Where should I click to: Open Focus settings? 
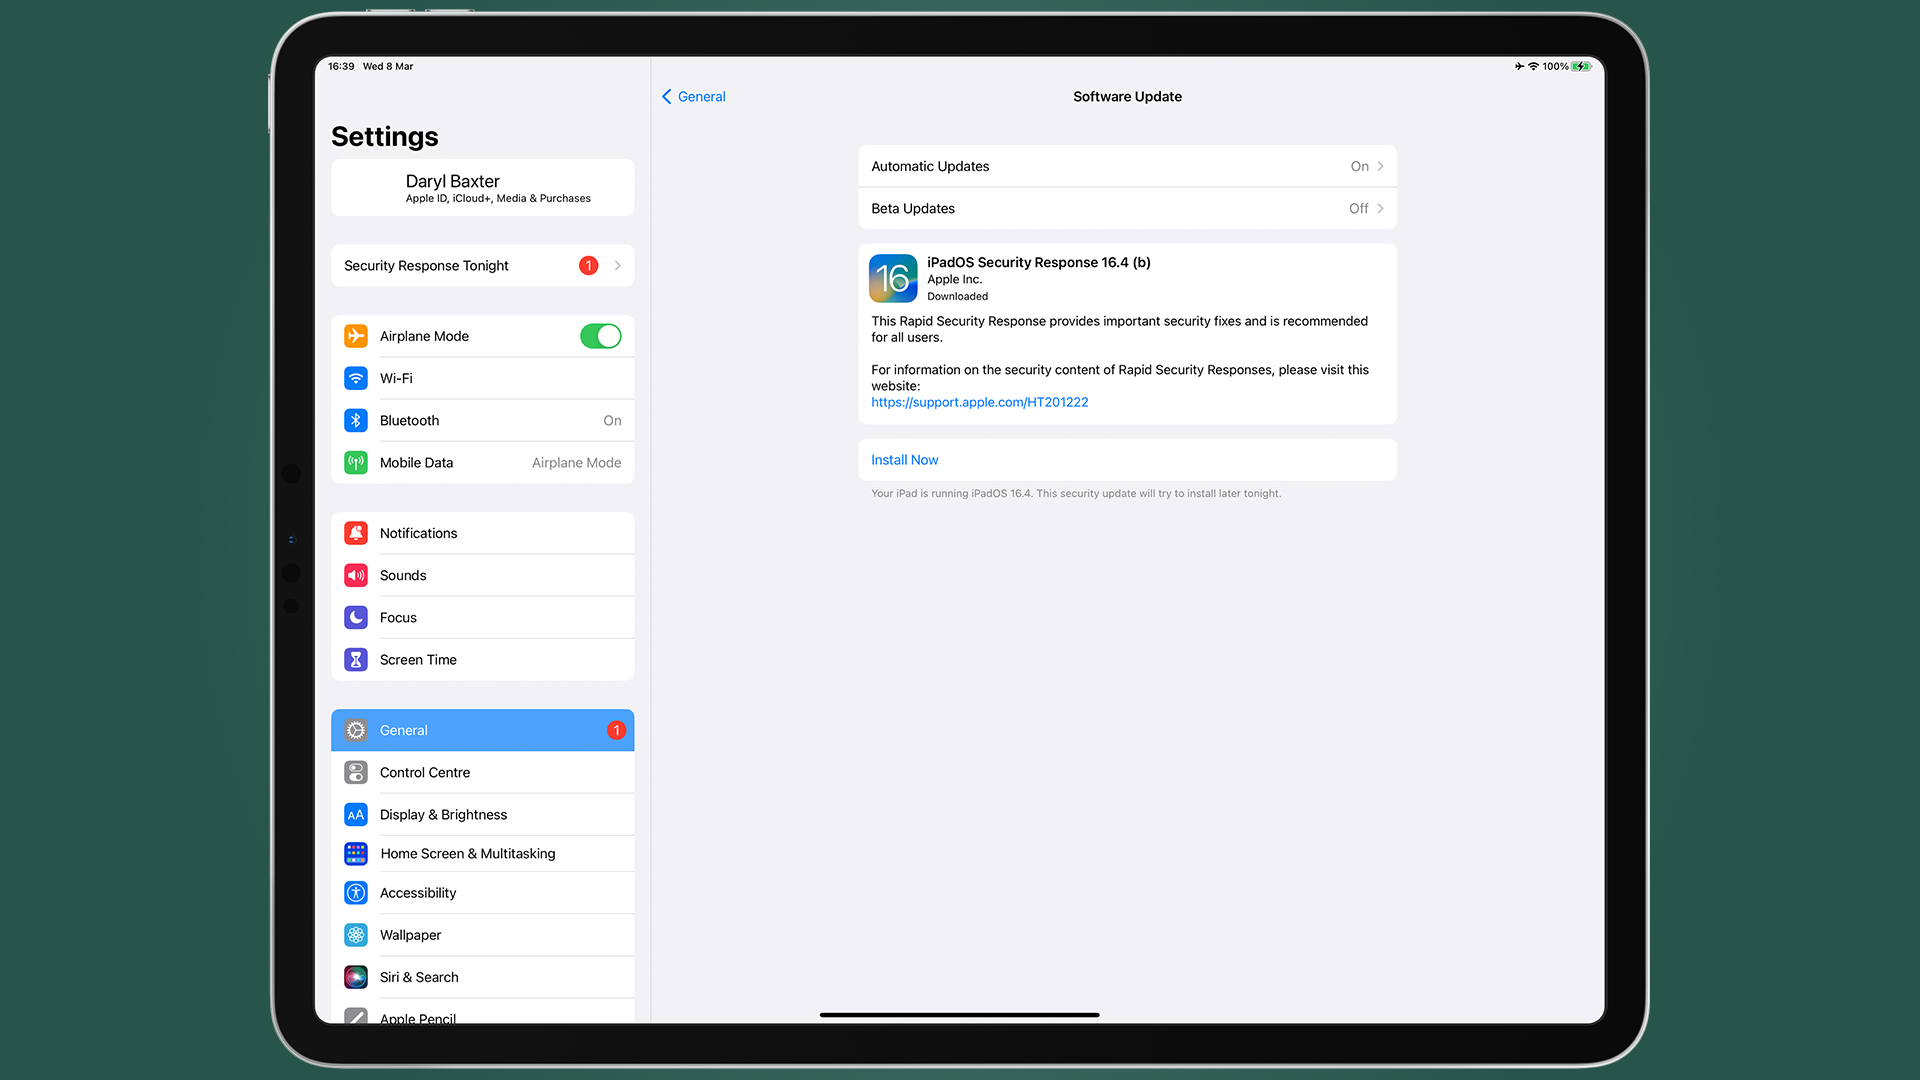[x=482, y=617]
